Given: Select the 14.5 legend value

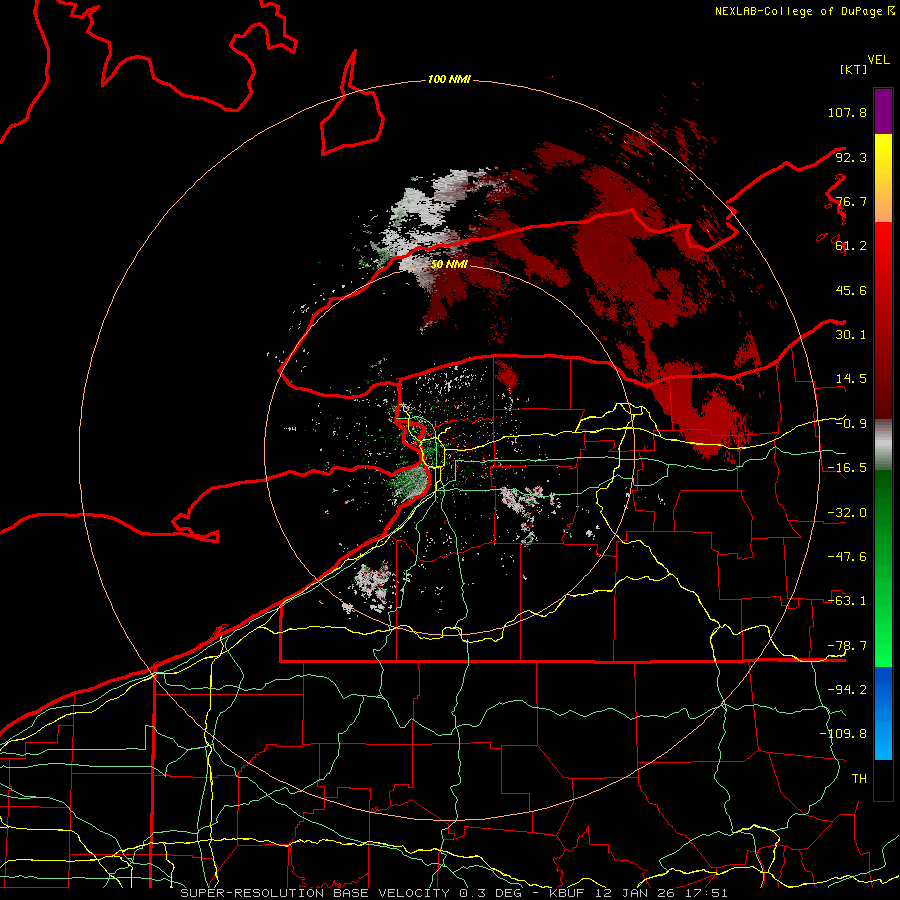Looking at the screenshot, I should click(x=851, y=379).
